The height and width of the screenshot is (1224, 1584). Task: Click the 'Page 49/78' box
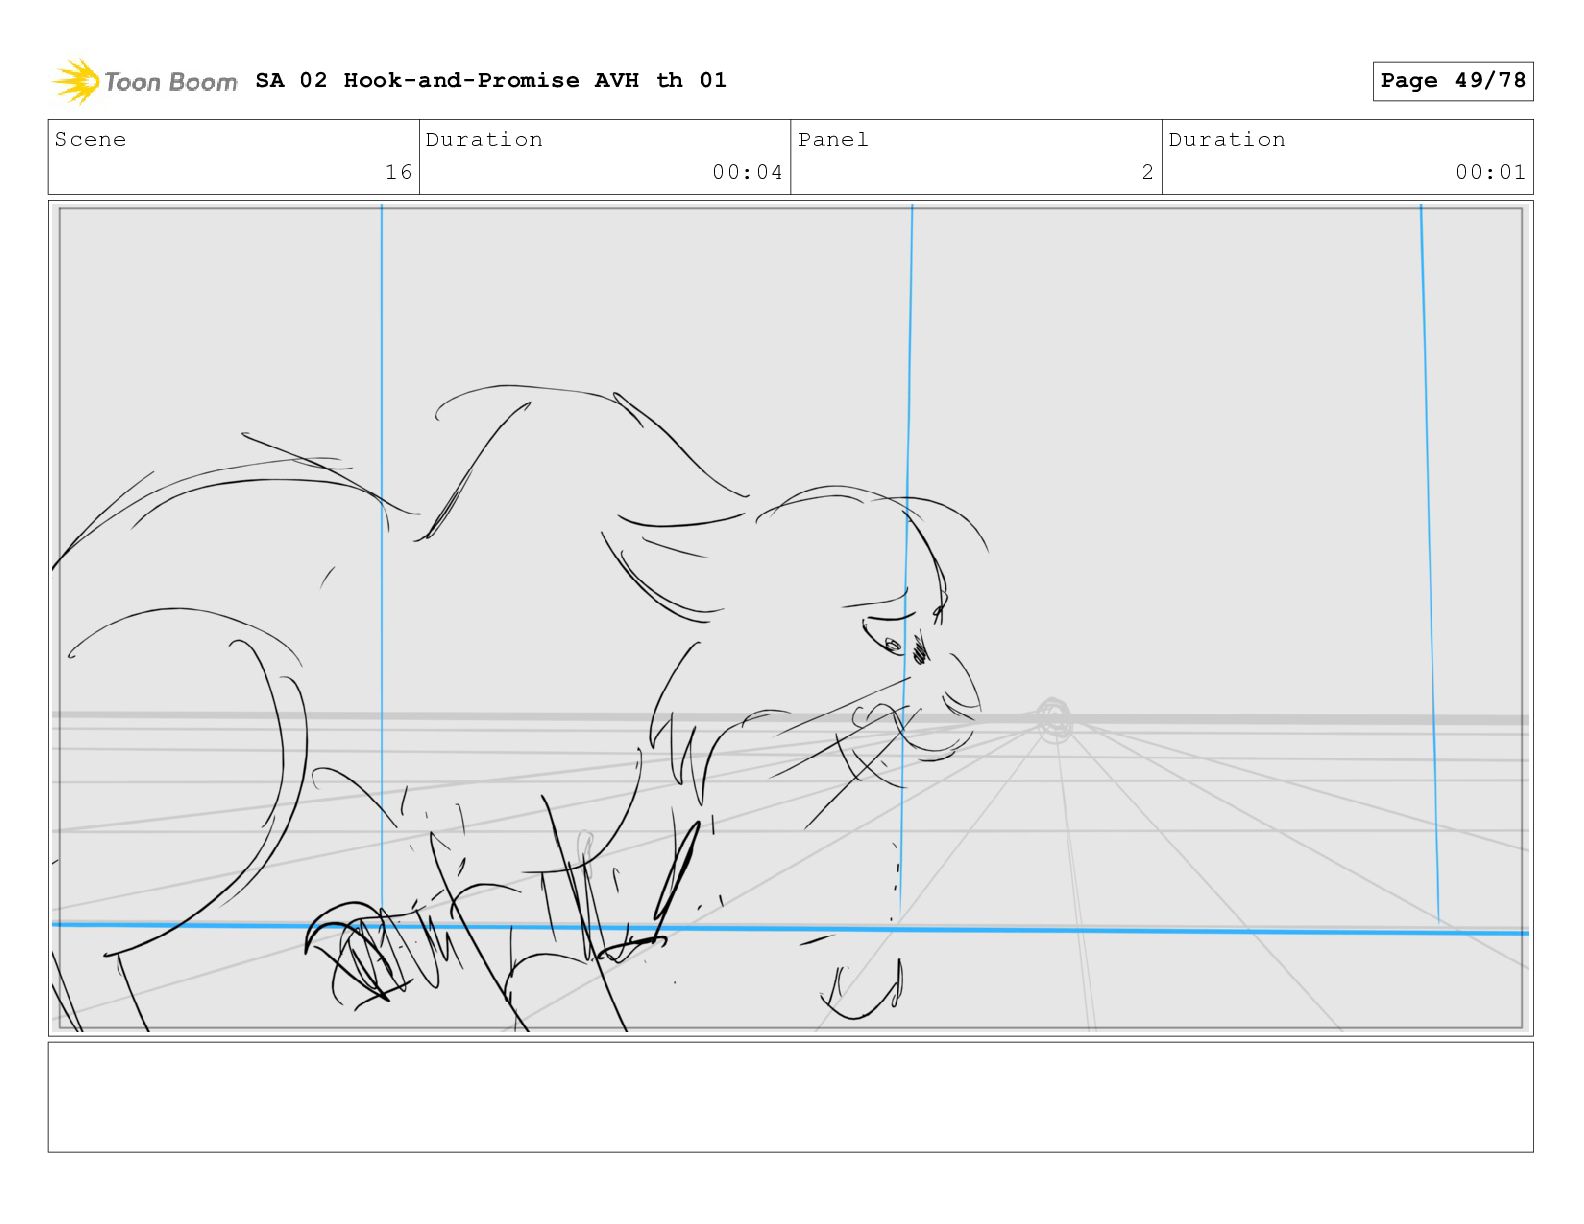tap(1453, 81)
